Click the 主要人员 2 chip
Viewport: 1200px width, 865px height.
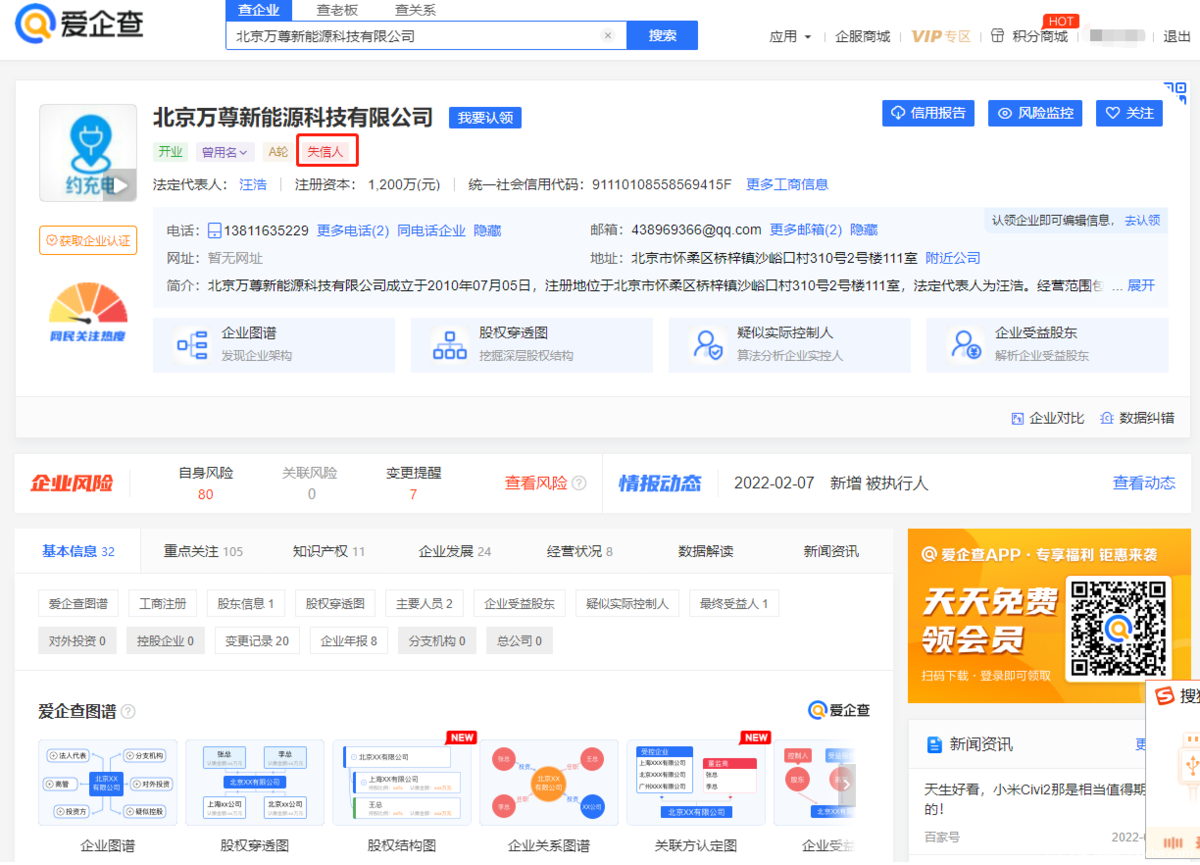[x=424, y=603]
